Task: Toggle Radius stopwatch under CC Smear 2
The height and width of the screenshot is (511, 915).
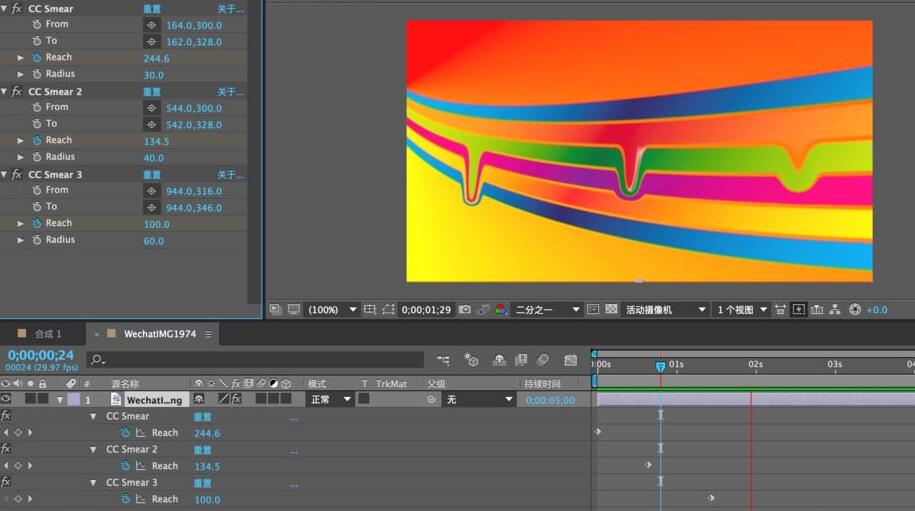Action: tap(37, 157)
